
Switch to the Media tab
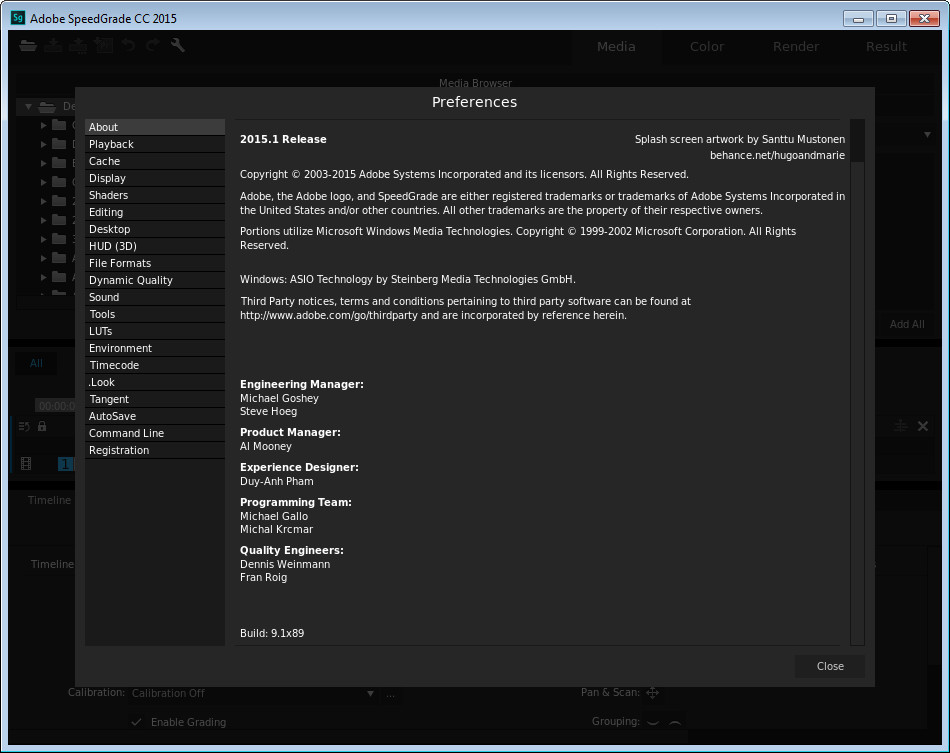point(616,47)
